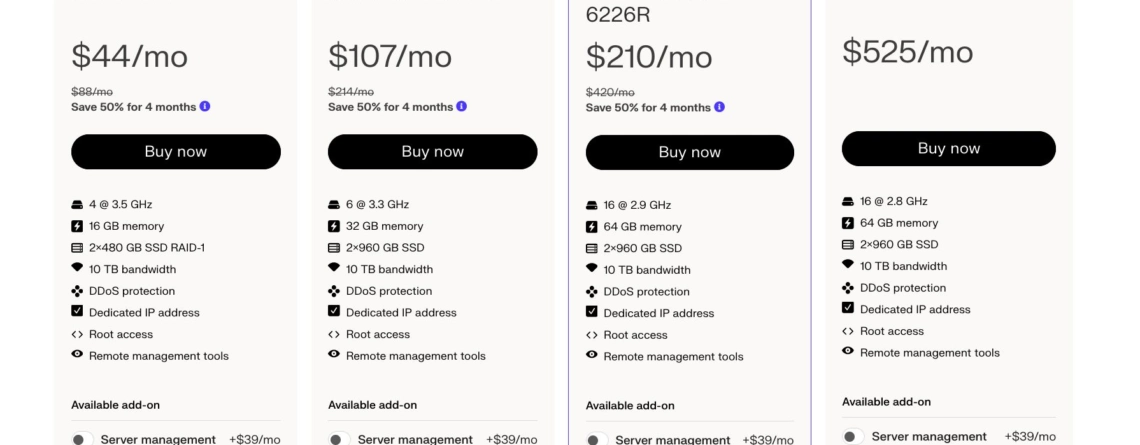Click Dedicated IP address checkbox icon in $210/mo plan
Screen dimensions: 1140x445
click(592, 312)
